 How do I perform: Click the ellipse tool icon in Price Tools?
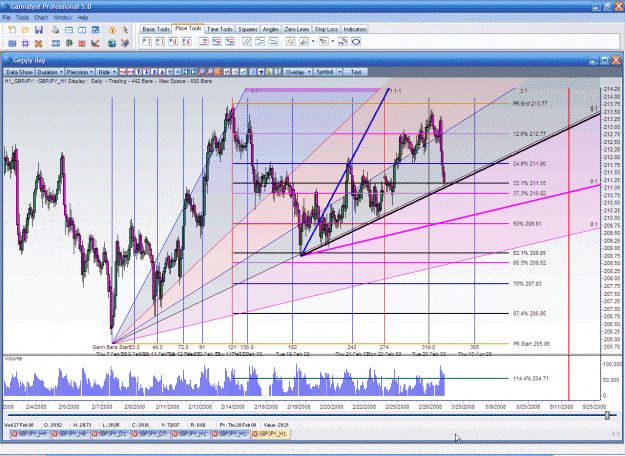tap(356, 41)
